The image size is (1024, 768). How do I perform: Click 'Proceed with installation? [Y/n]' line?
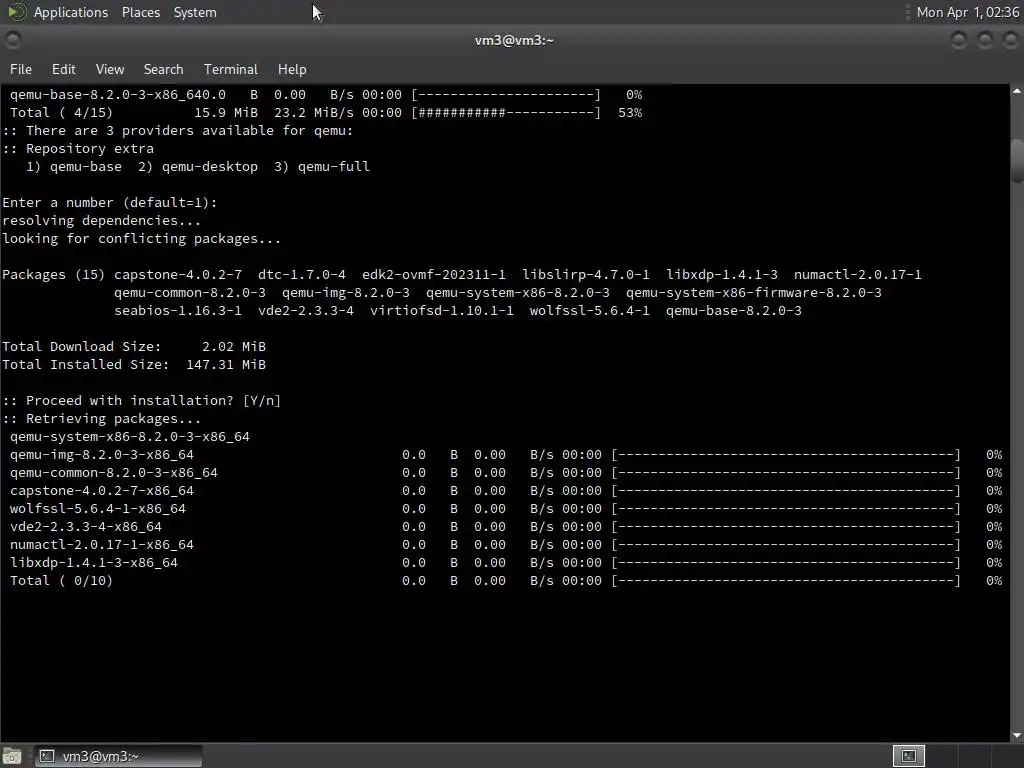142,400
